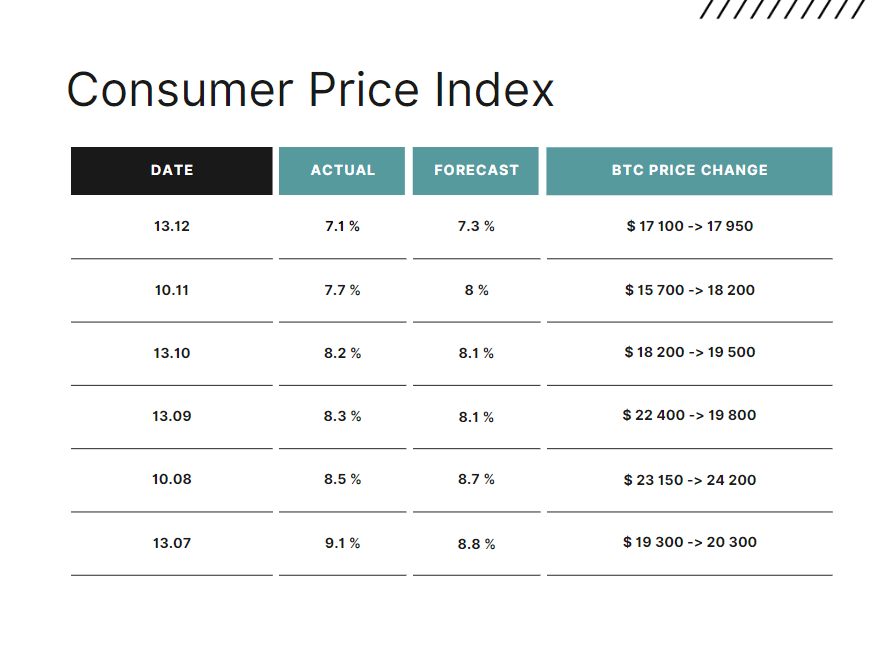Click the 9.1 % actual value
This screenshot has width=873, height=655.
pos(342,543)
